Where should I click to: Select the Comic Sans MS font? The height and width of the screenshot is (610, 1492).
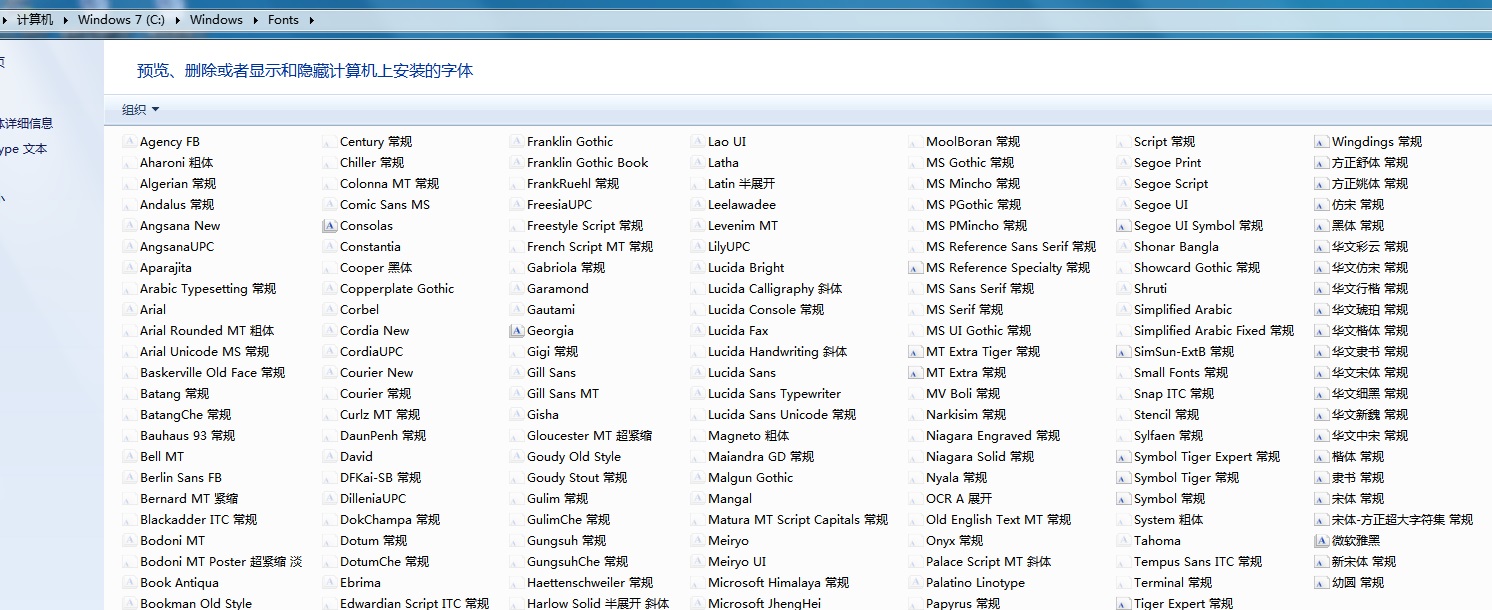385,205
